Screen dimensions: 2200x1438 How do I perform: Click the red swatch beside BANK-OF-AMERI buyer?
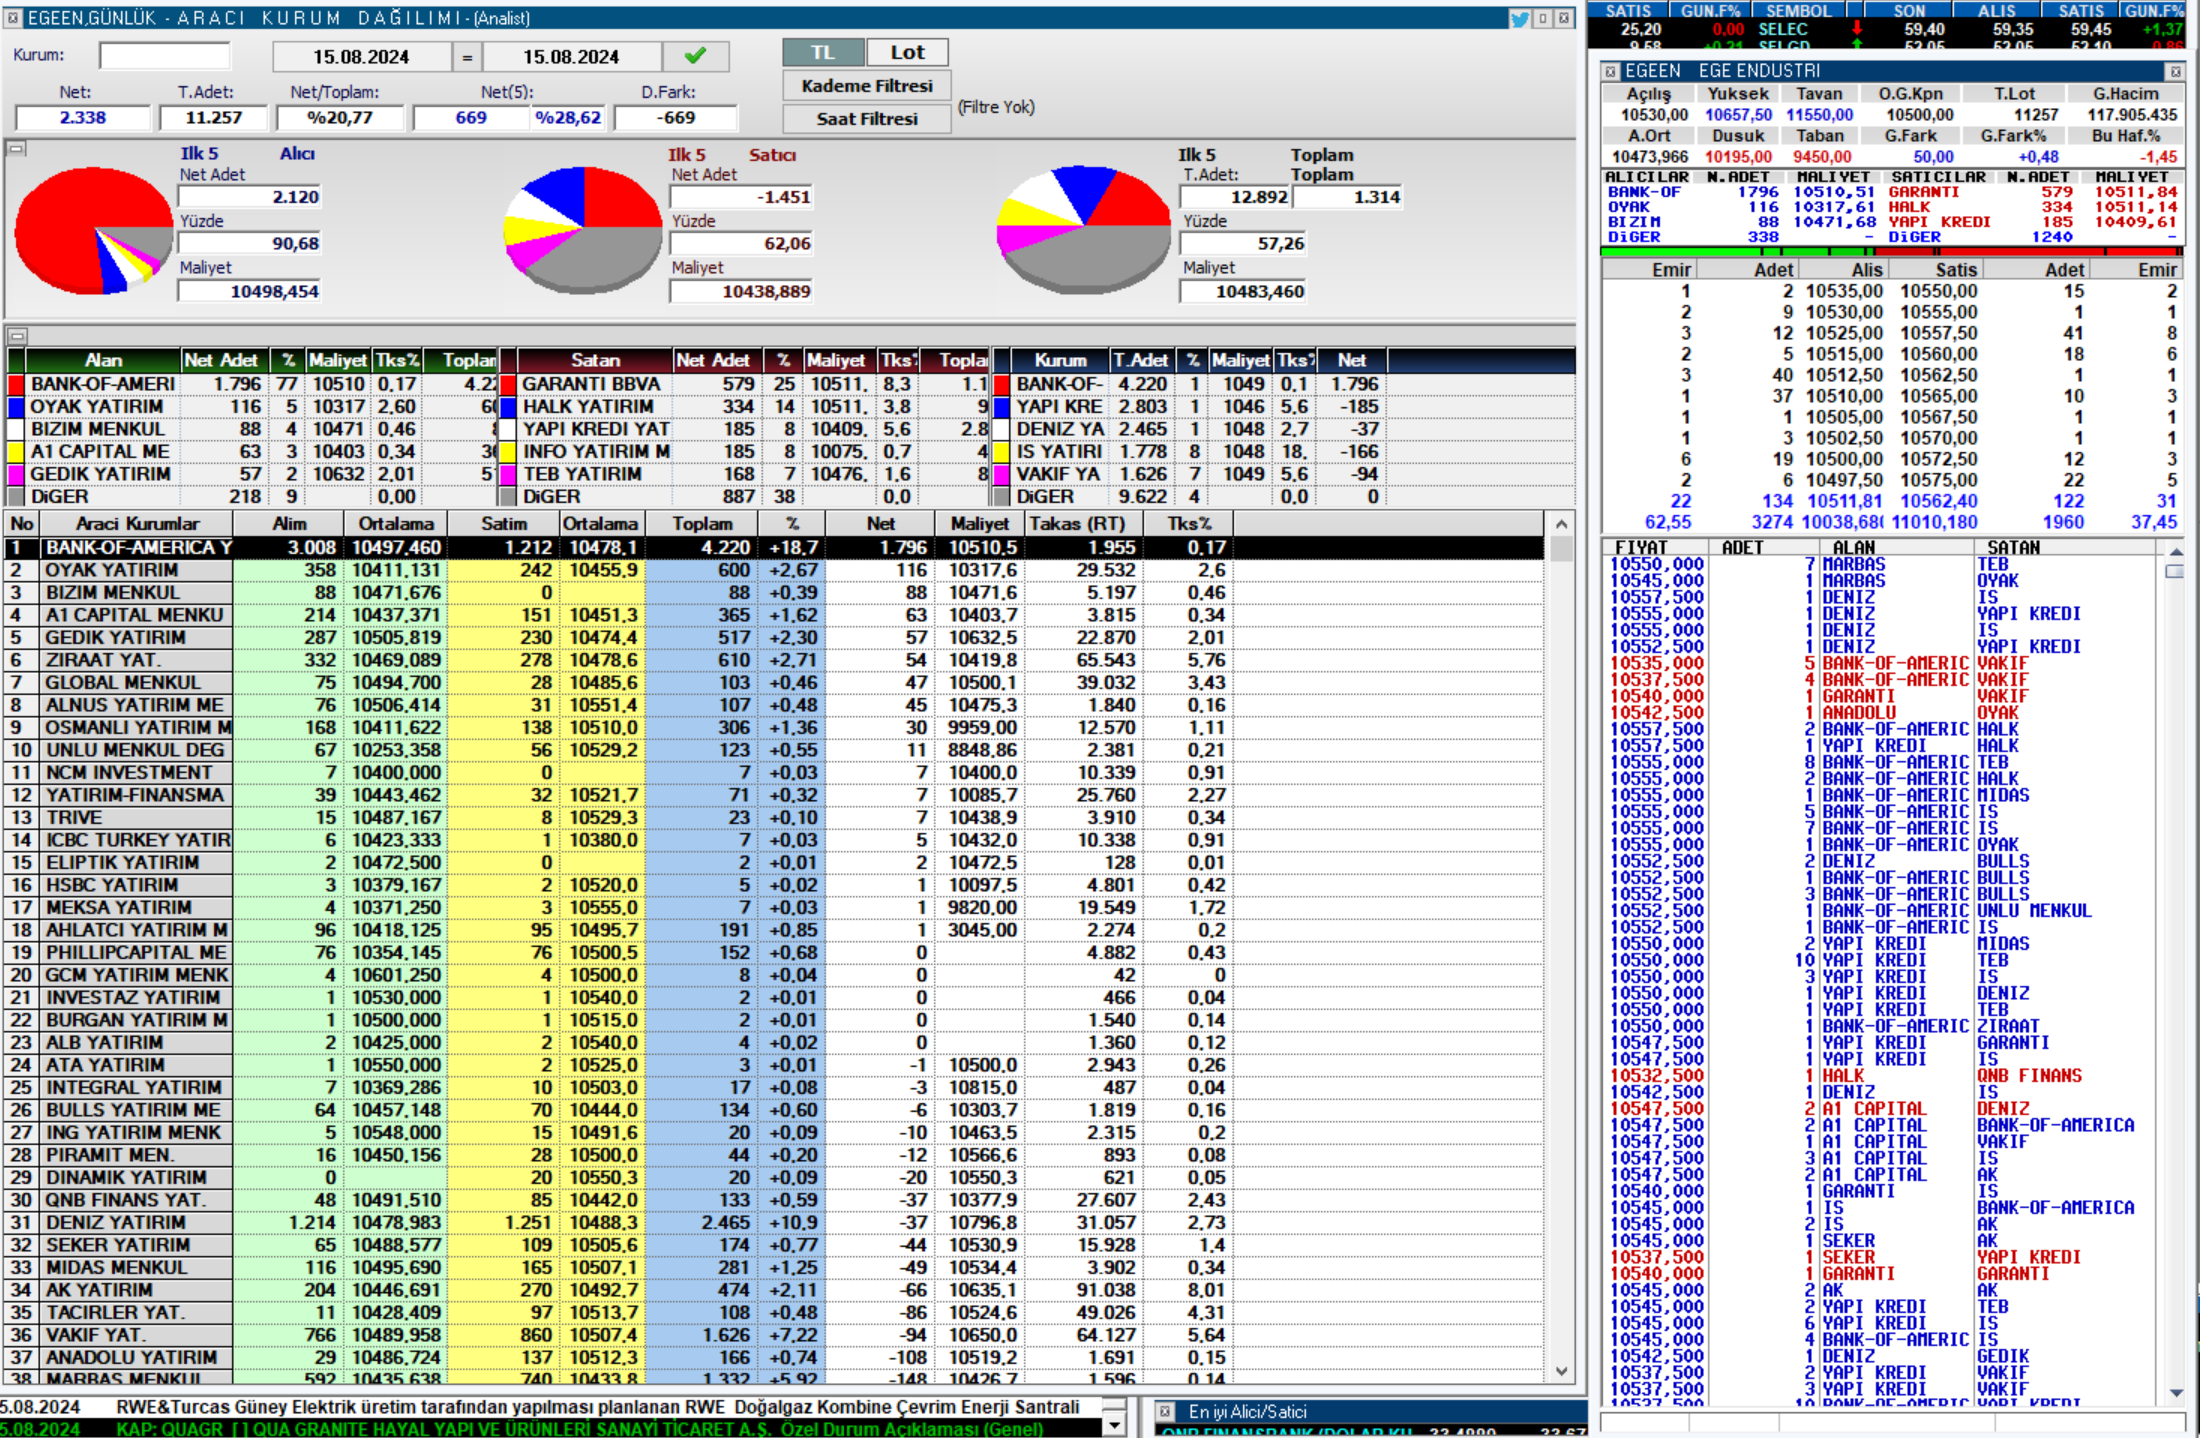(x=15, y=385)
